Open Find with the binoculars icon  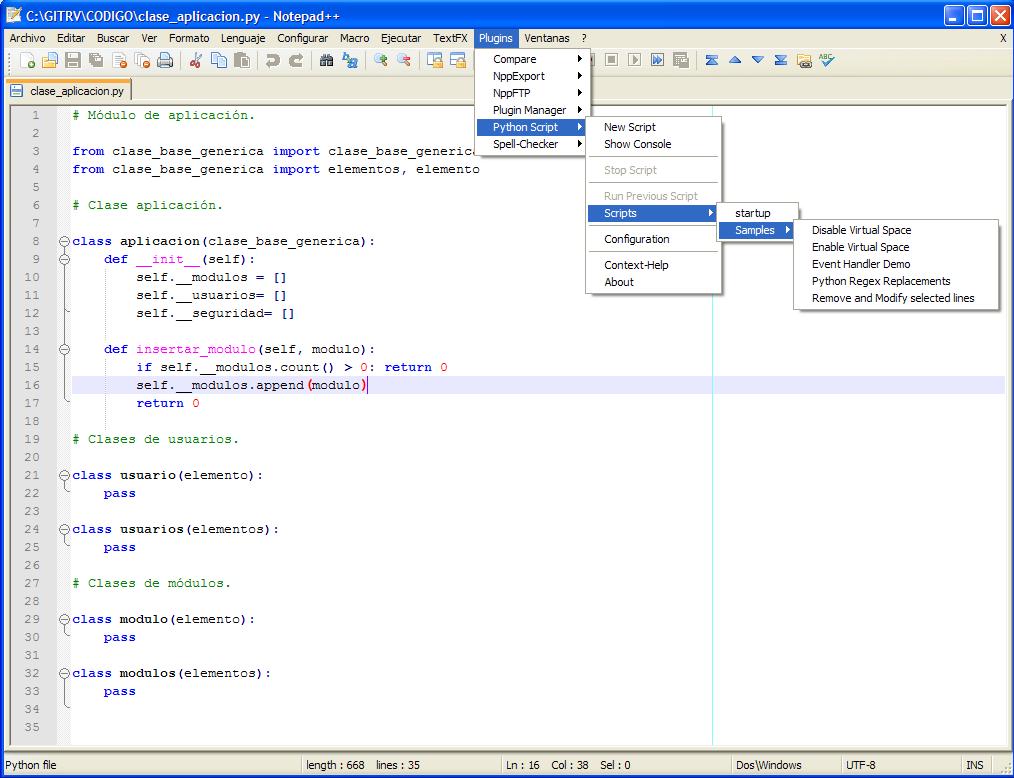tap(327, 61)
